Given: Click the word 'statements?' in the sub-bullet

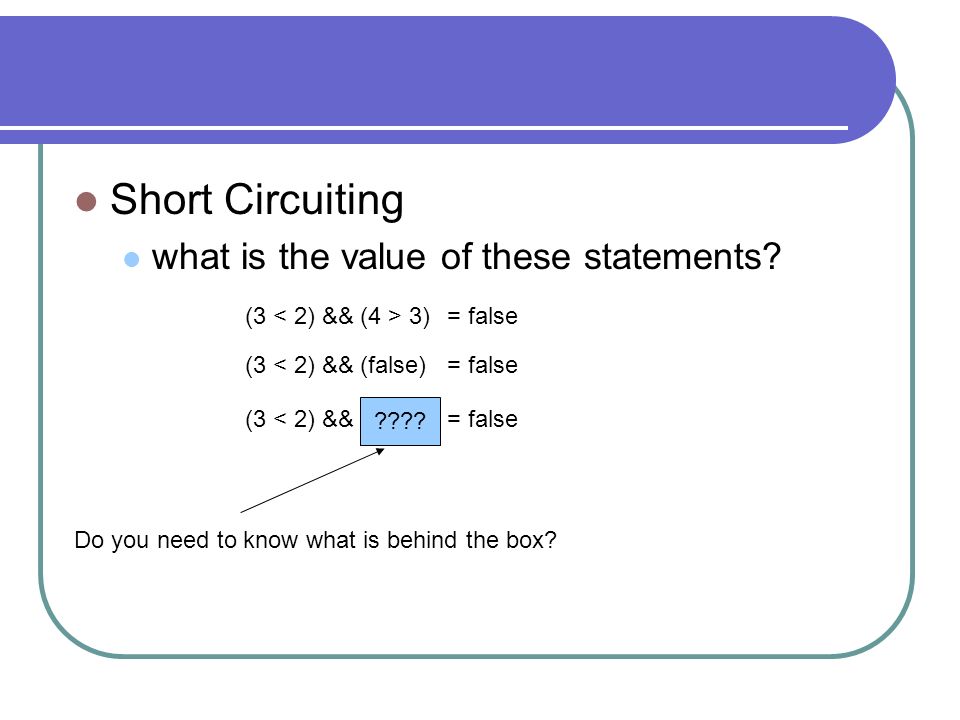Looking at the screenshot, I should coord(683,257).
